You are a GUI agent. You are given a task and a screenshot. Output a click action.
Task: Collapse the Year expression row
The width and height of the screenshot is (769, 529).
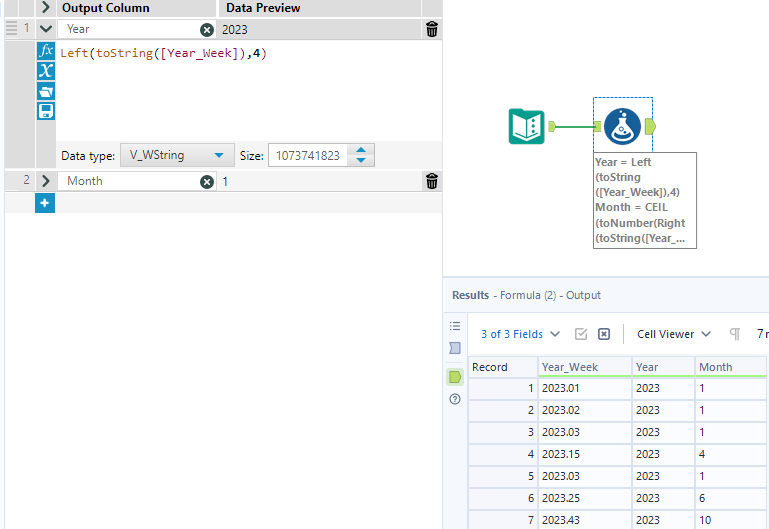[46, 29]
